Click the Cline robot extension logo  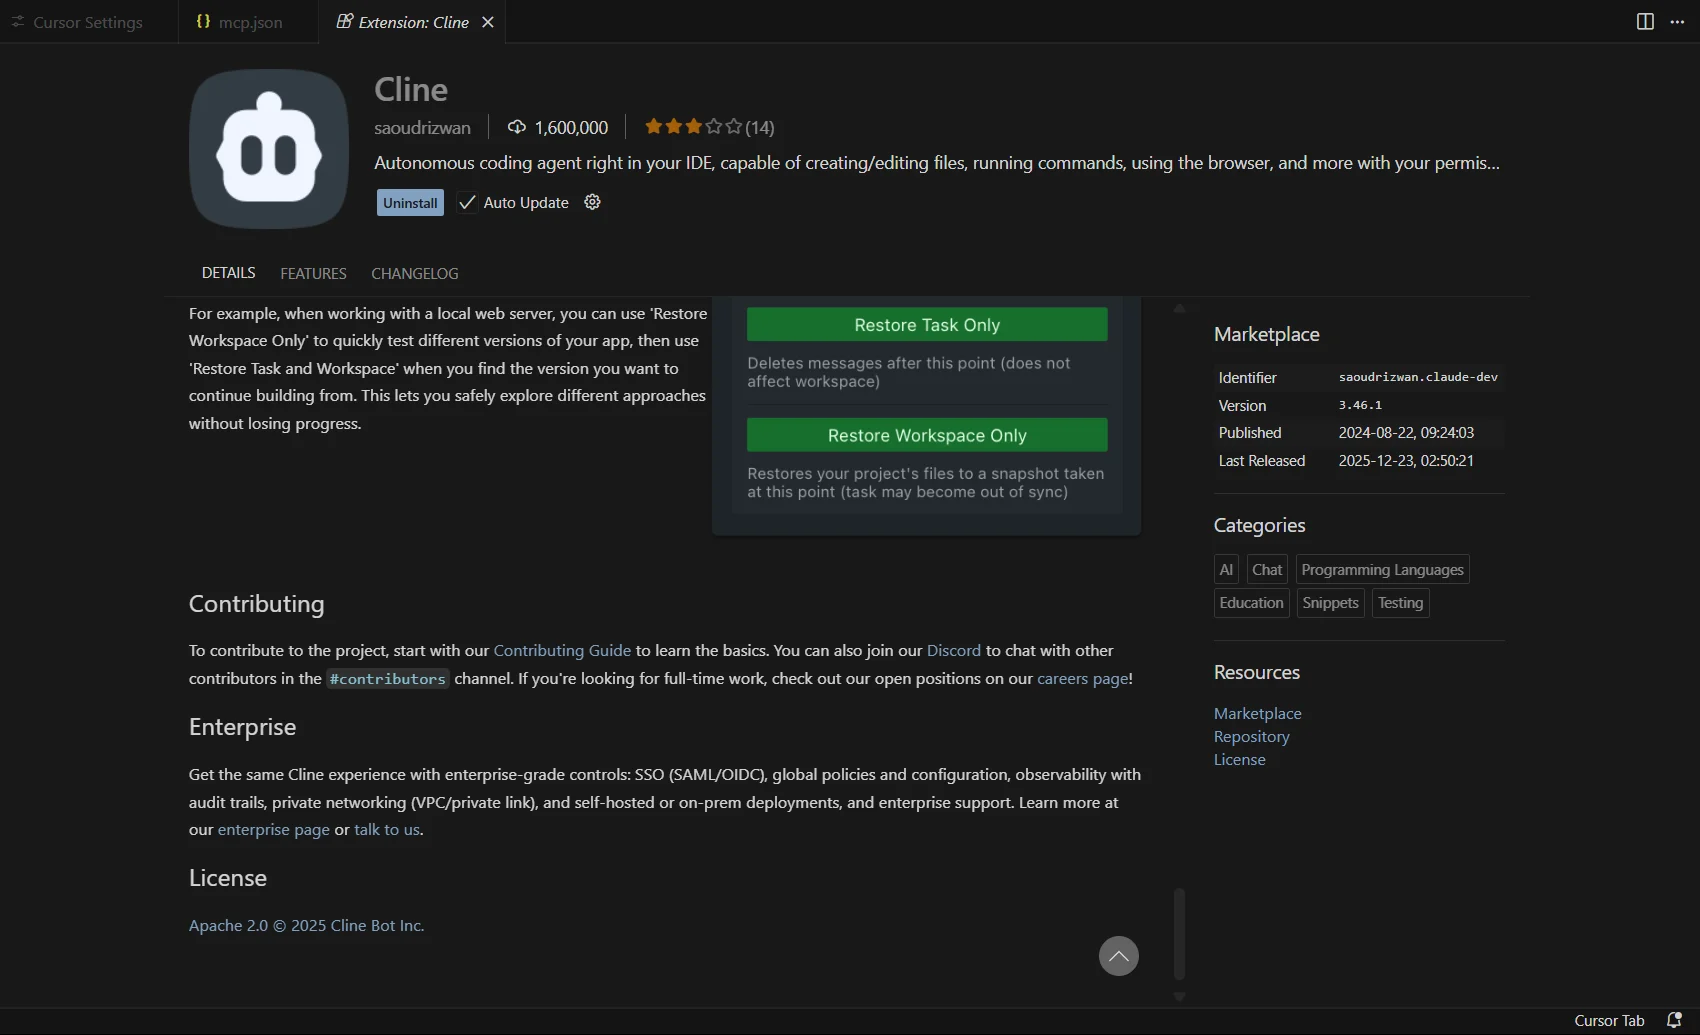(x=268, y=149)
